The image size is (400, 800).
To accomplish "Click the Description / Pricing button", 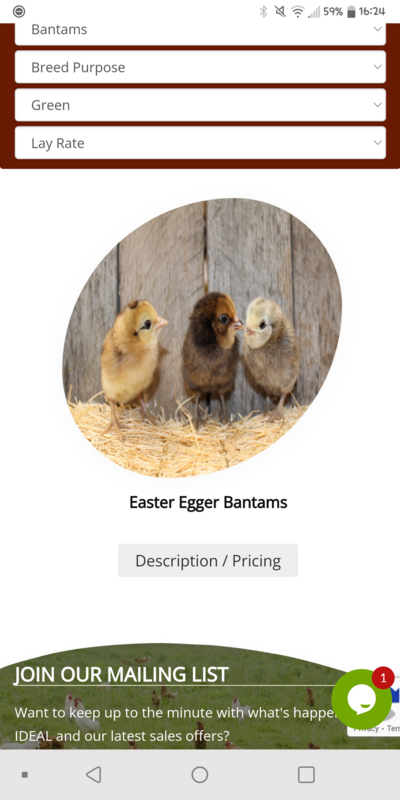I will 208,561.
